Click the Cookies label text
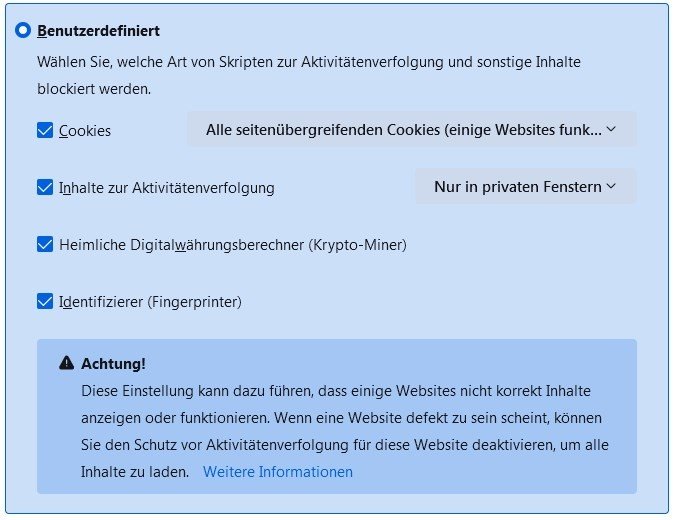Screen dimensions: 676x520 [85, 131]
